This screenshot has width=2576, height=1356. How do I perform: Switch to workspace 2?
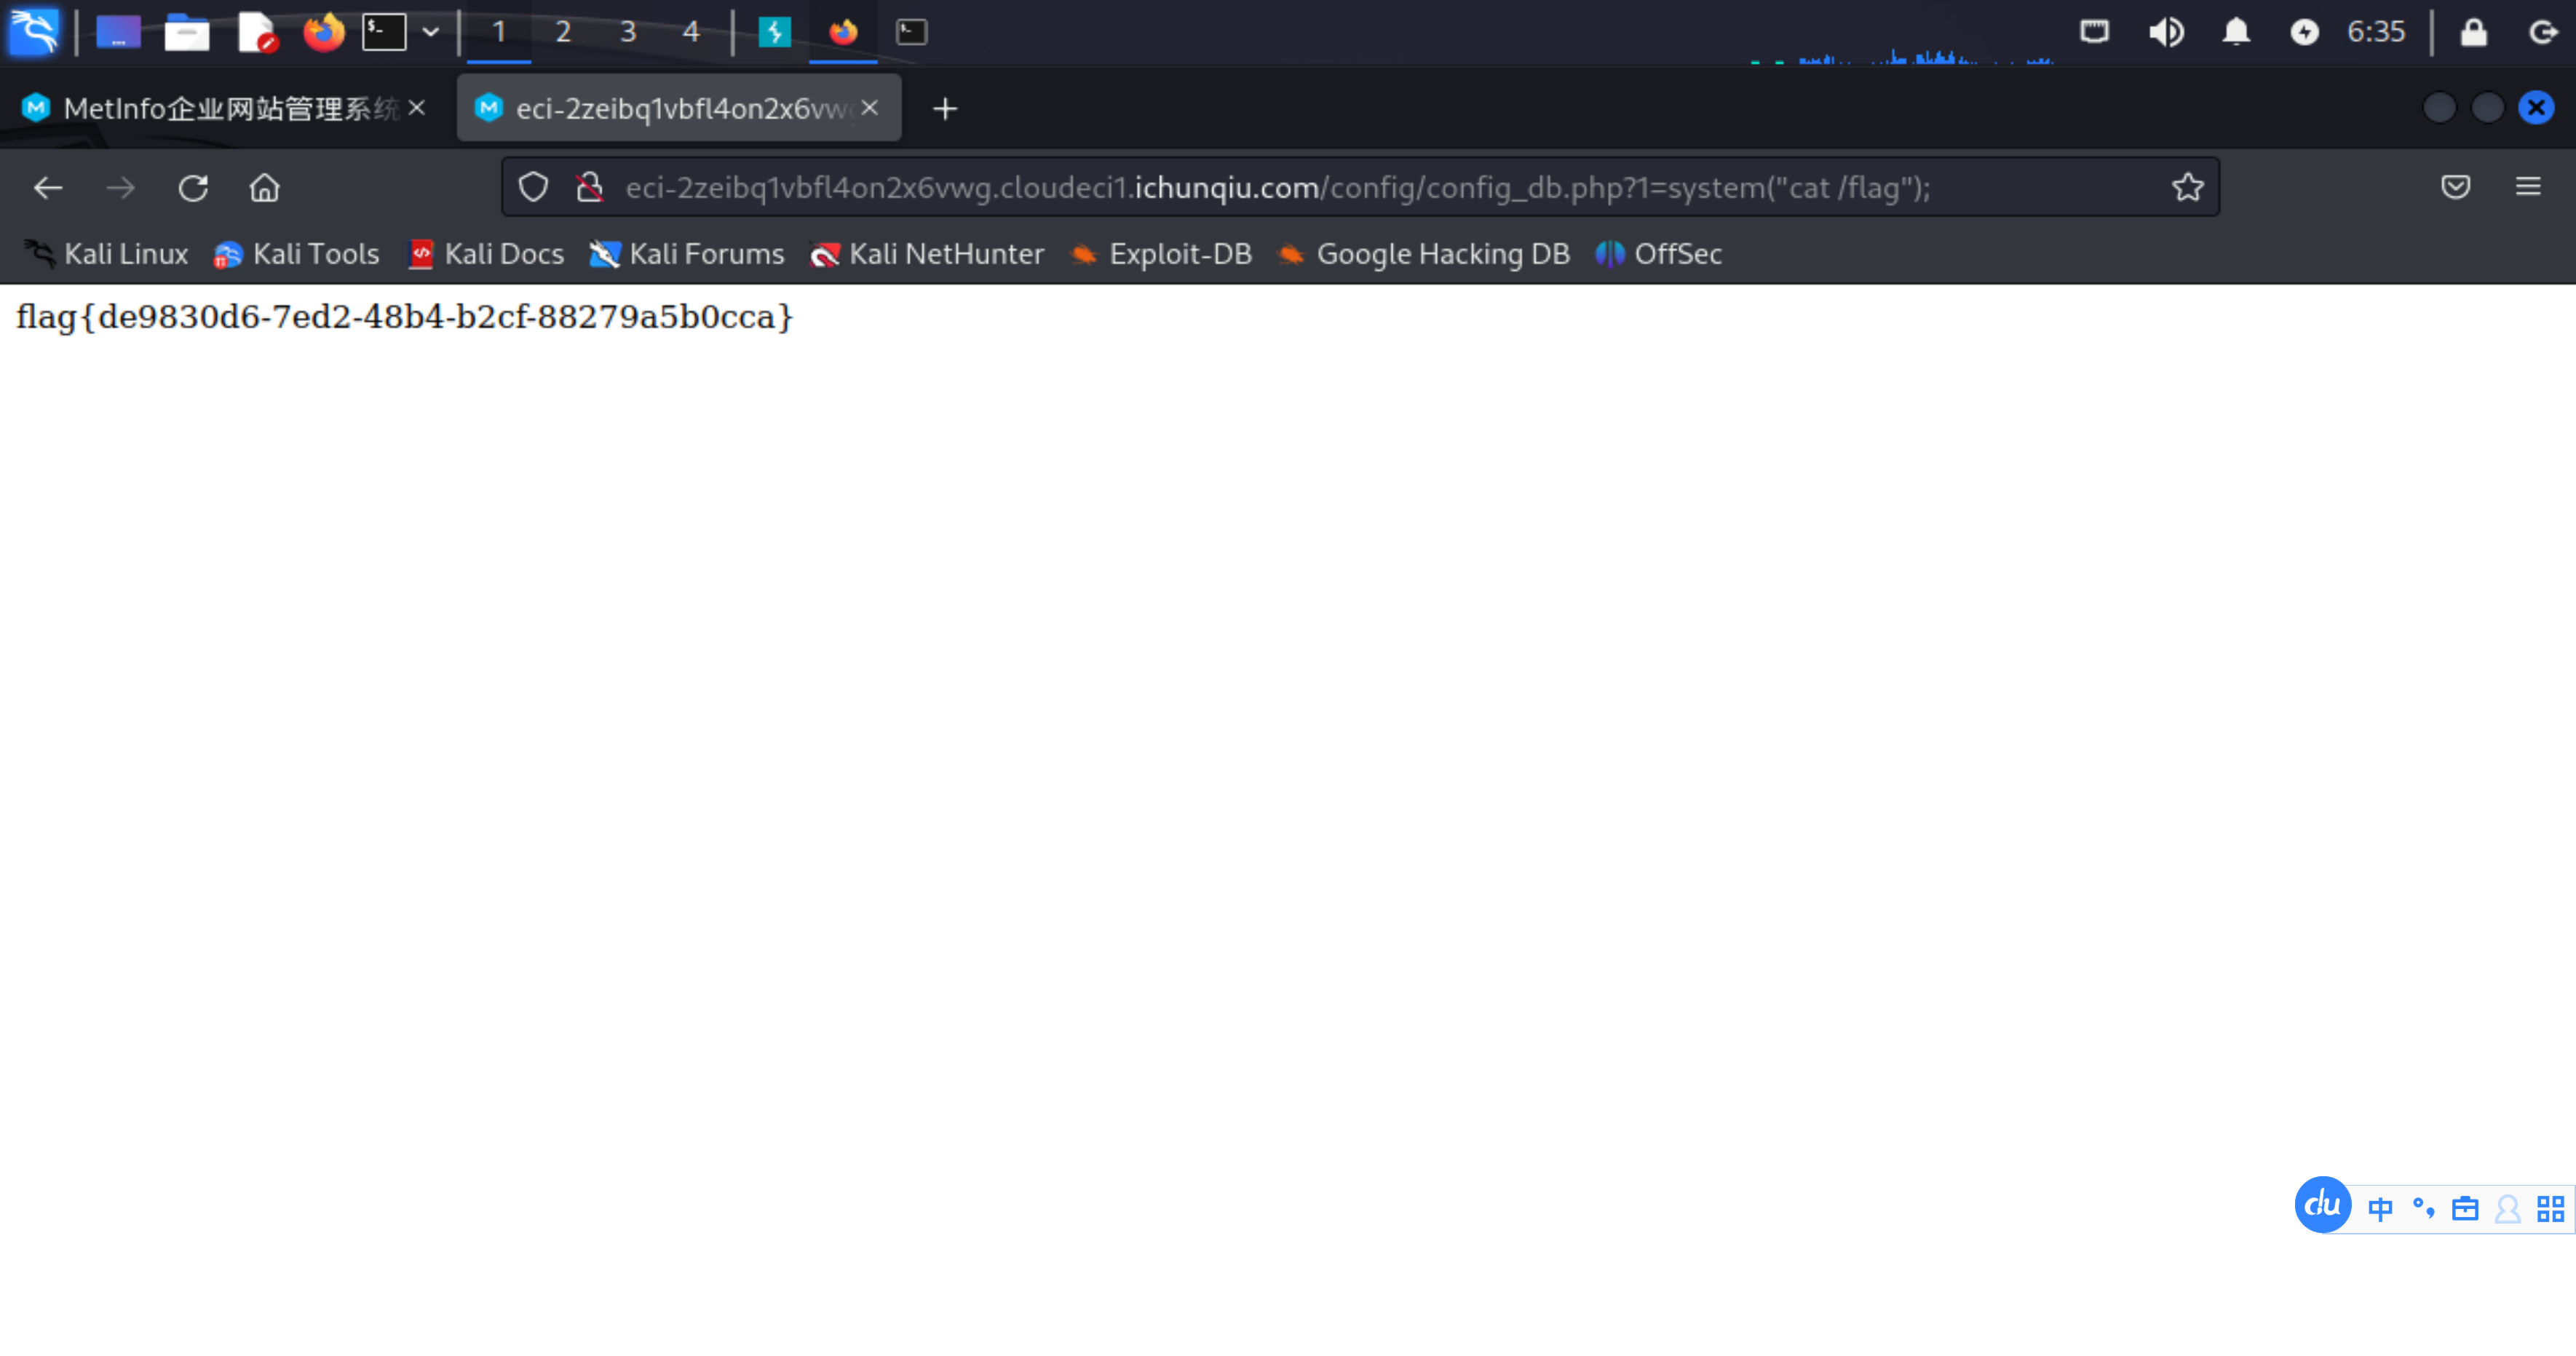(x=563, y=32)
